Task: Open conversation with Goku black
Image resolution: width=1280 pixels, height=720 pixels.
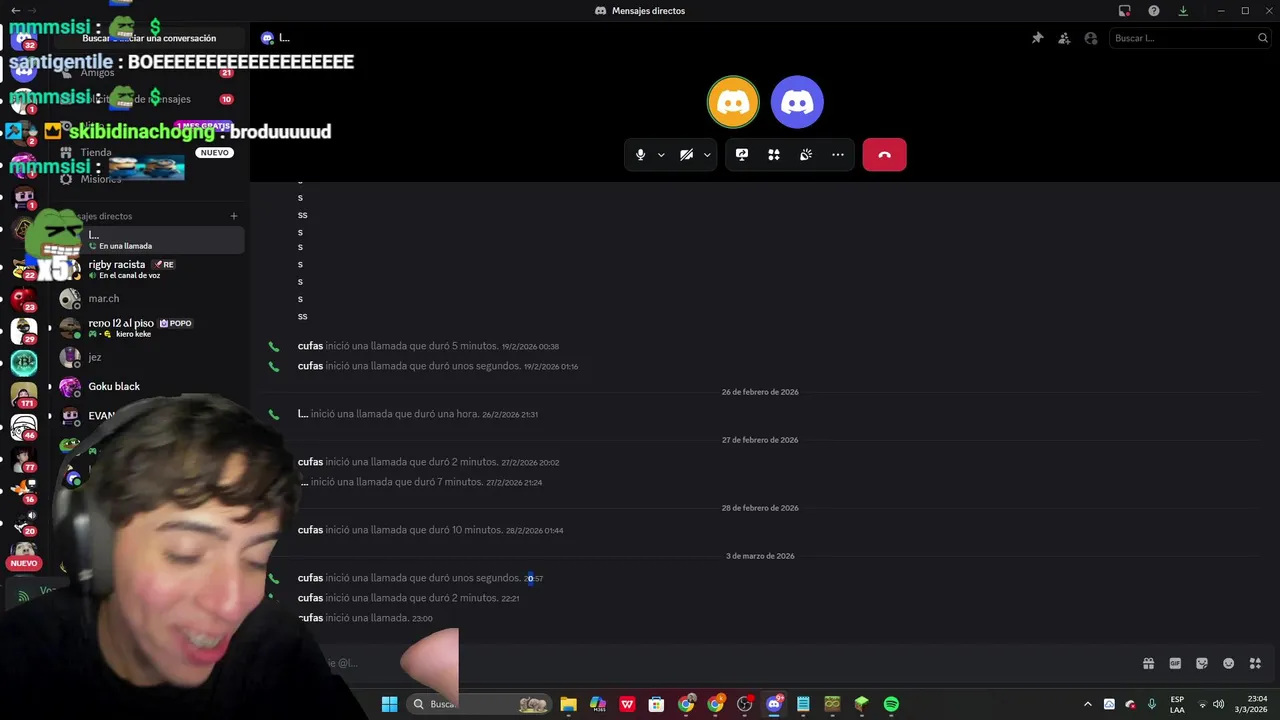Action: click(150, 386)
